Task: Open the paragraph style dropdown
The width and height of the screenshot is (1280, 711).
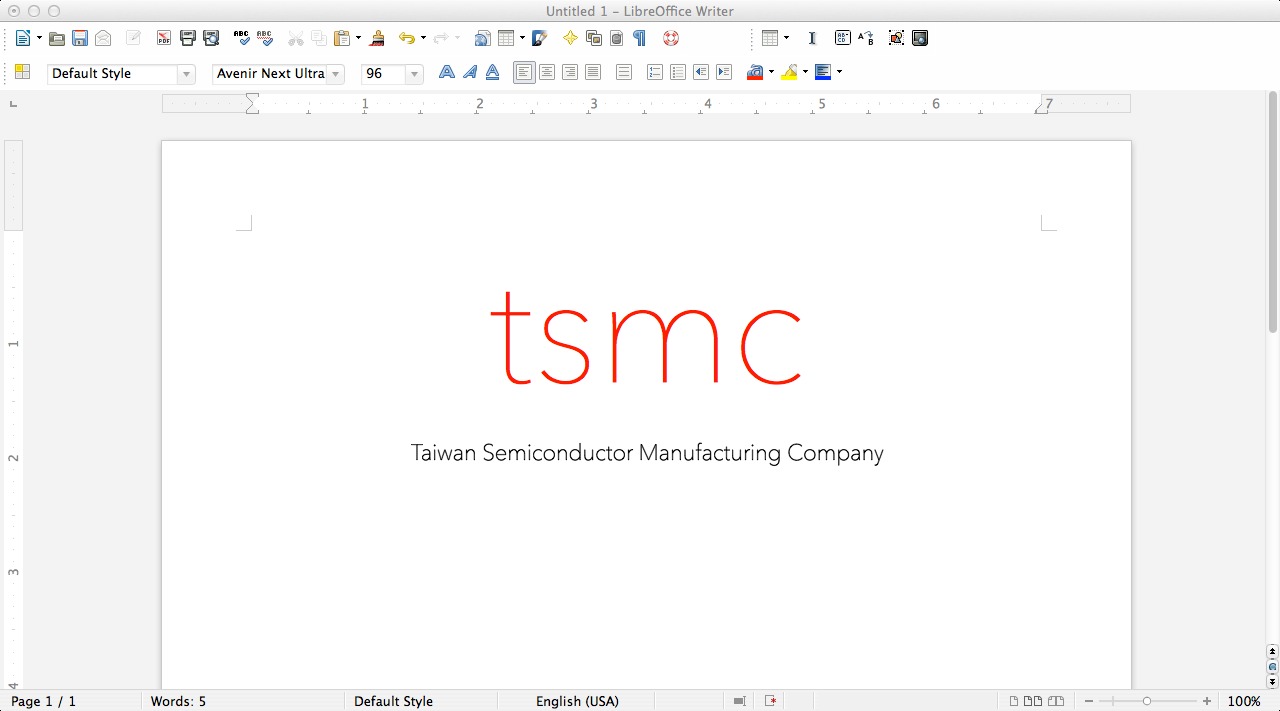Action: coord(186,74)
